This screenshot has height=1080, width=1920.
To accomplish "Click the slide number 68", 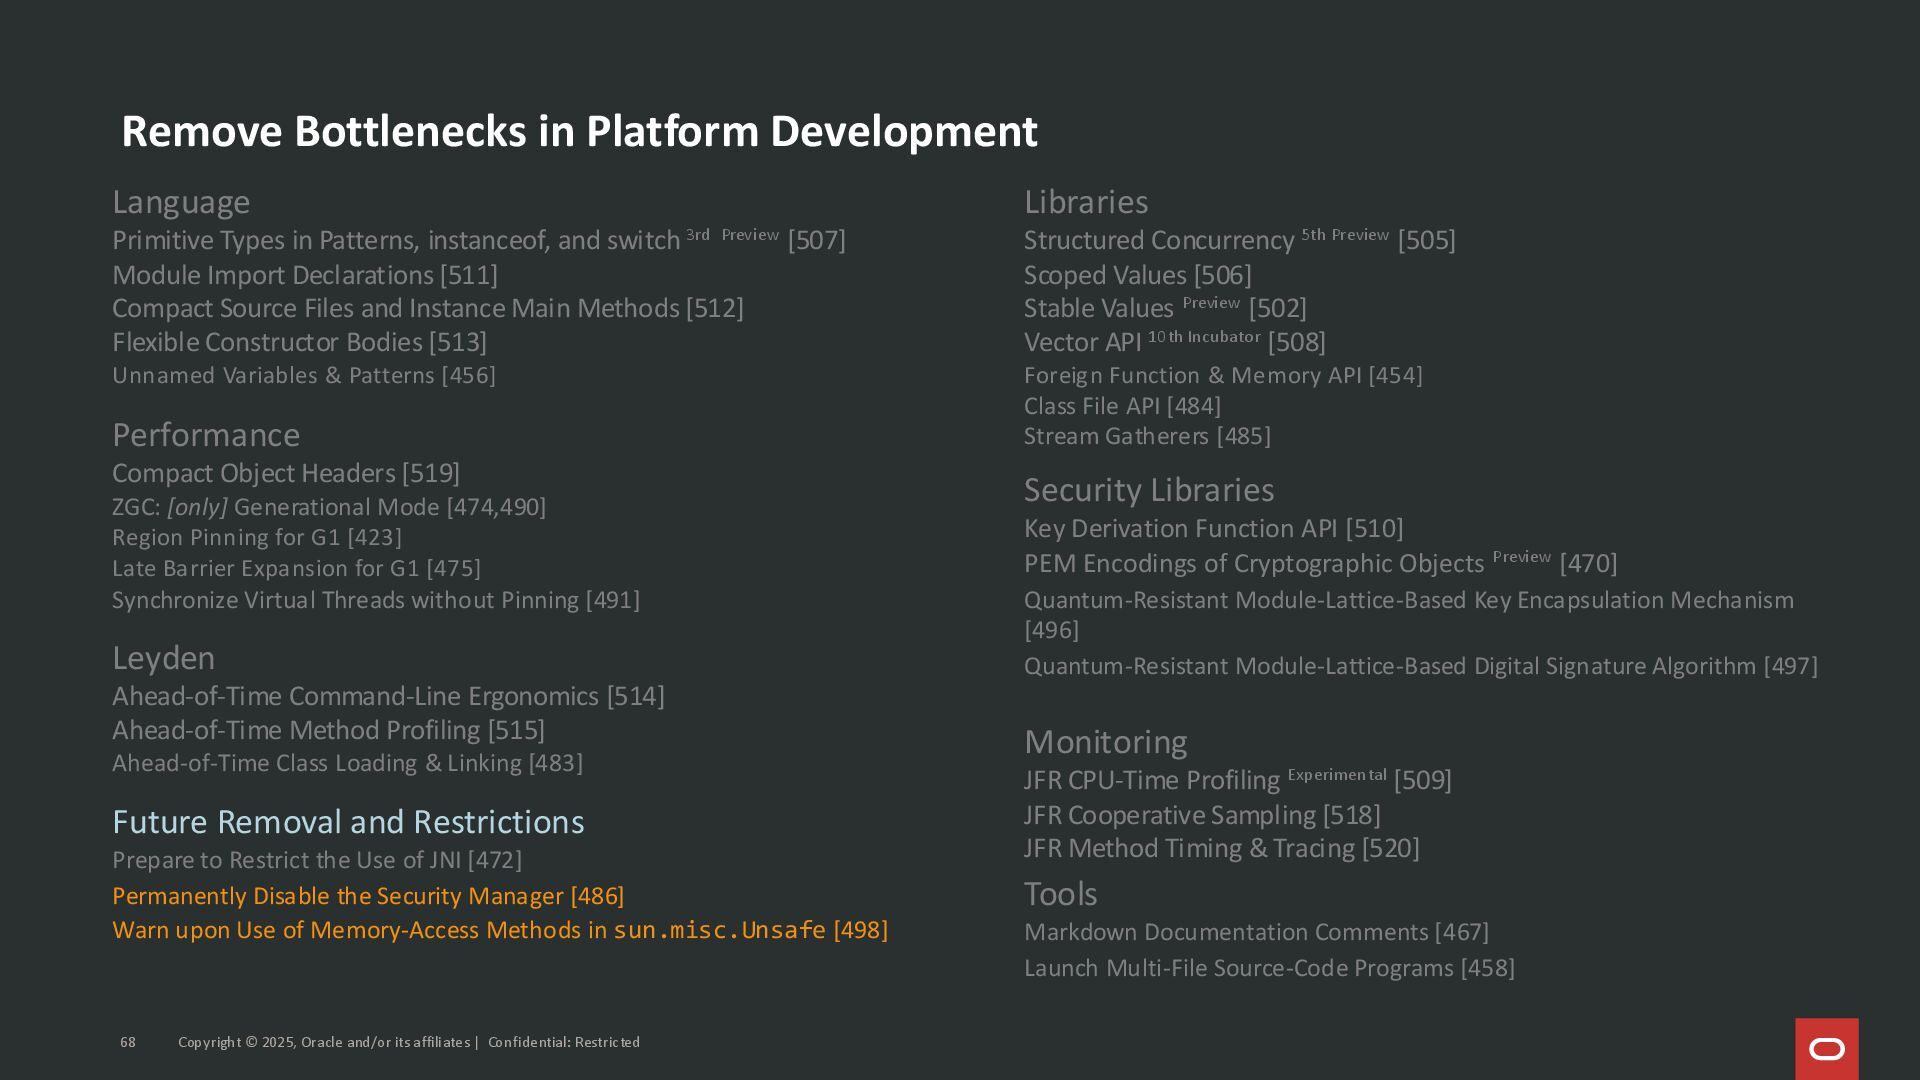I will click(128, 1042).
